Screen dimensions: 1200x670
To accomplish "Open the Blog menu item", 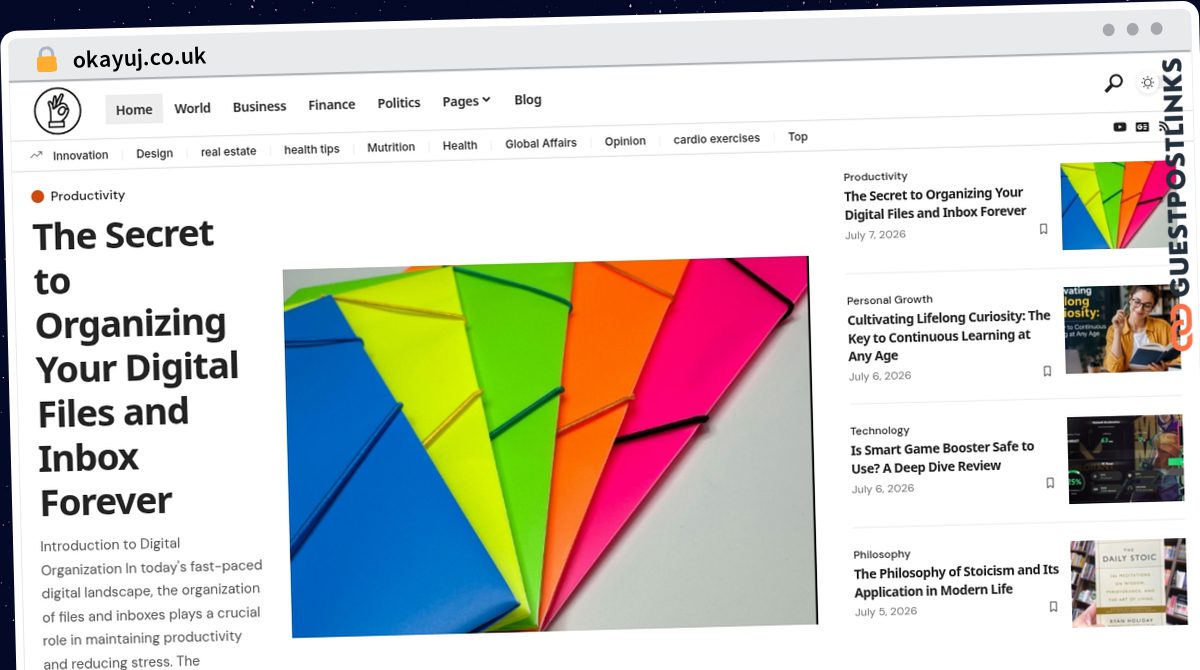I will pos(528,100).
